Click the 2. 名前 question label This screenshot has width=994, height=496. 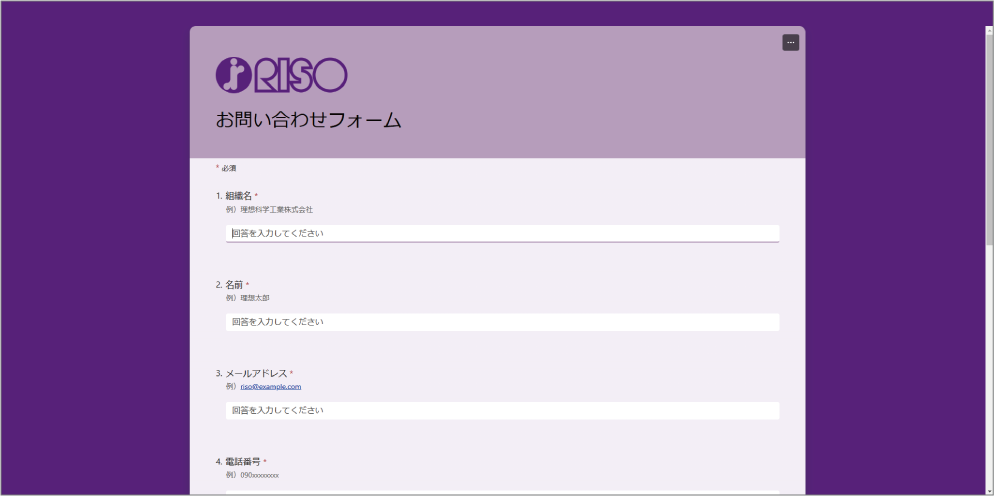coord(229,285)
